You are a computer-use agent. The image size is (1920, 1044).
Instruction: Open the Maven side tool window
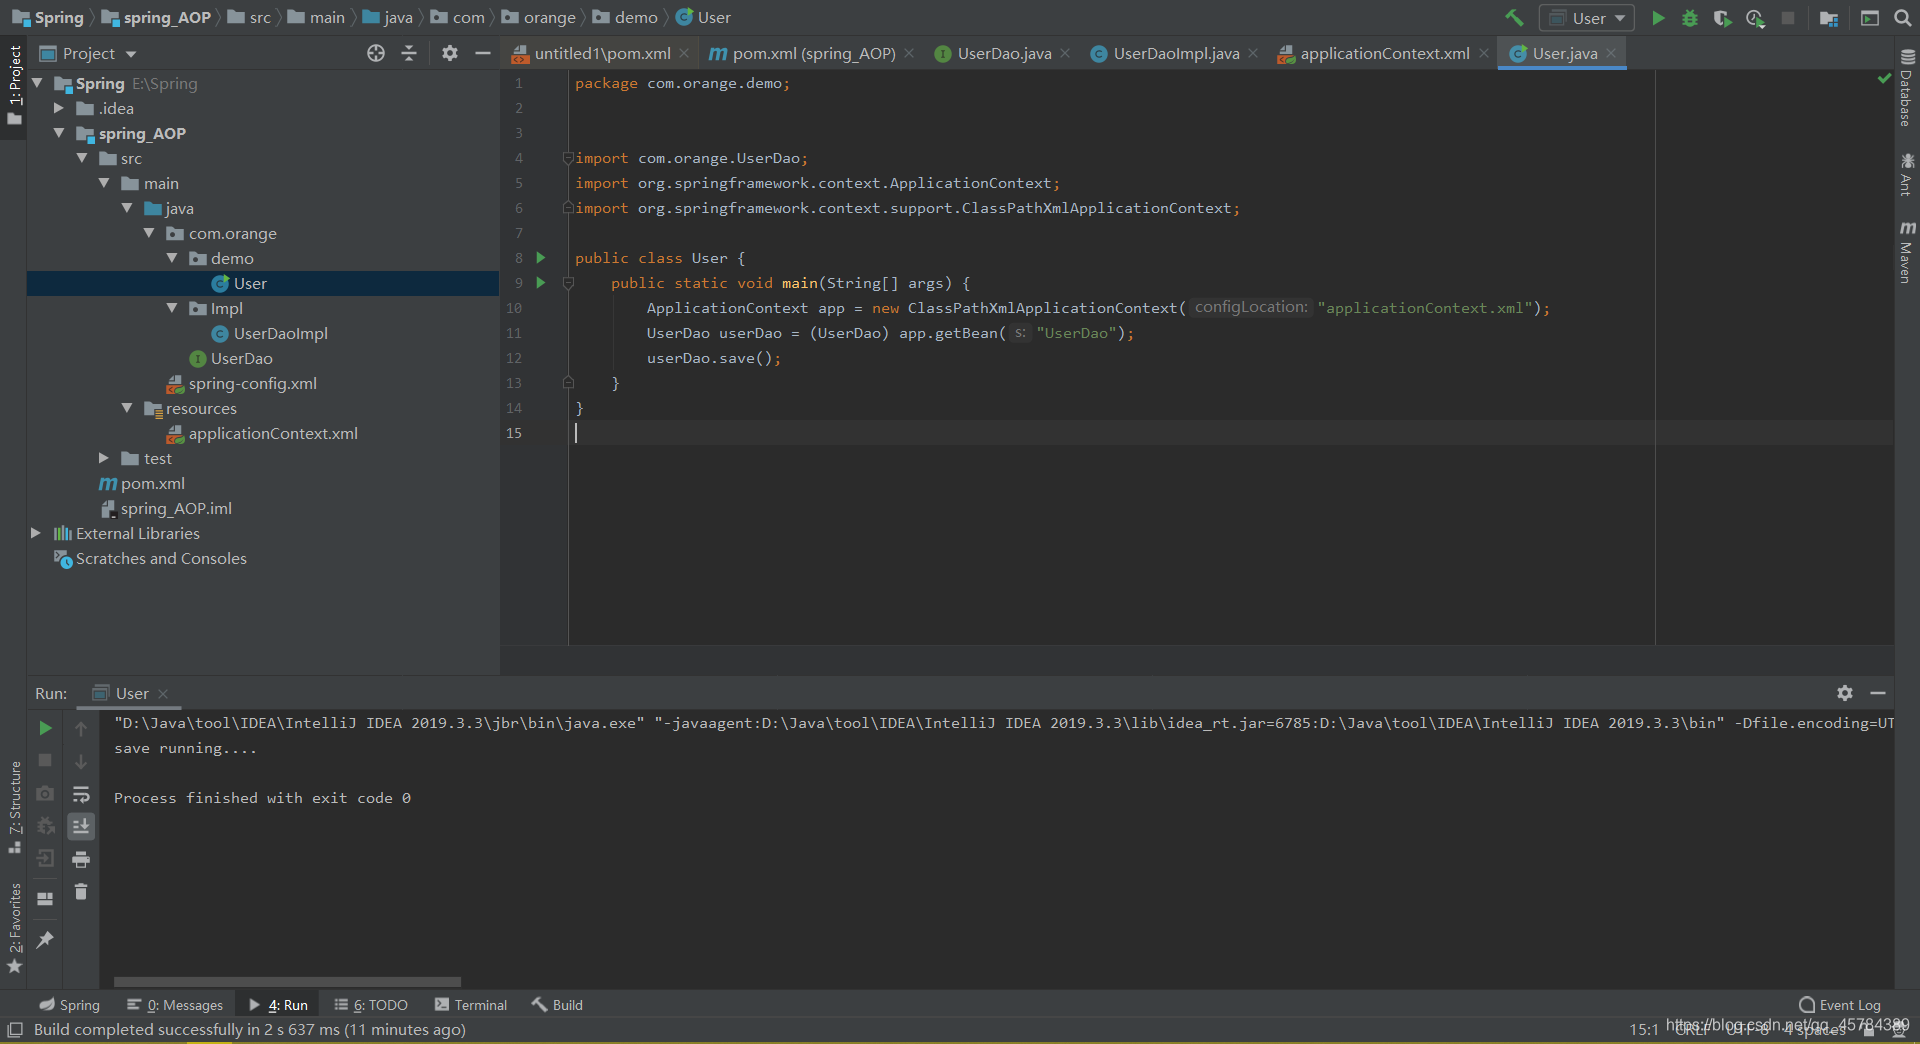coord(1907,252)
